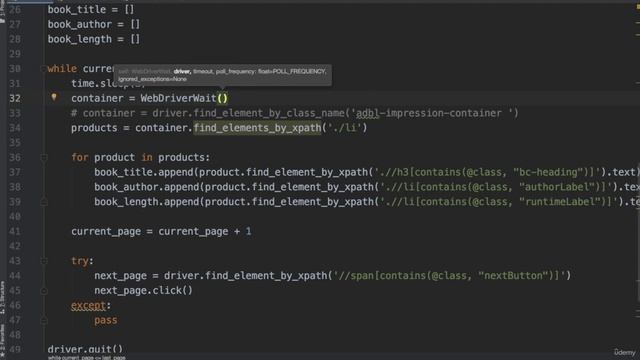
Task: Click 'container' variable on line 32
Action: [97, 98]
